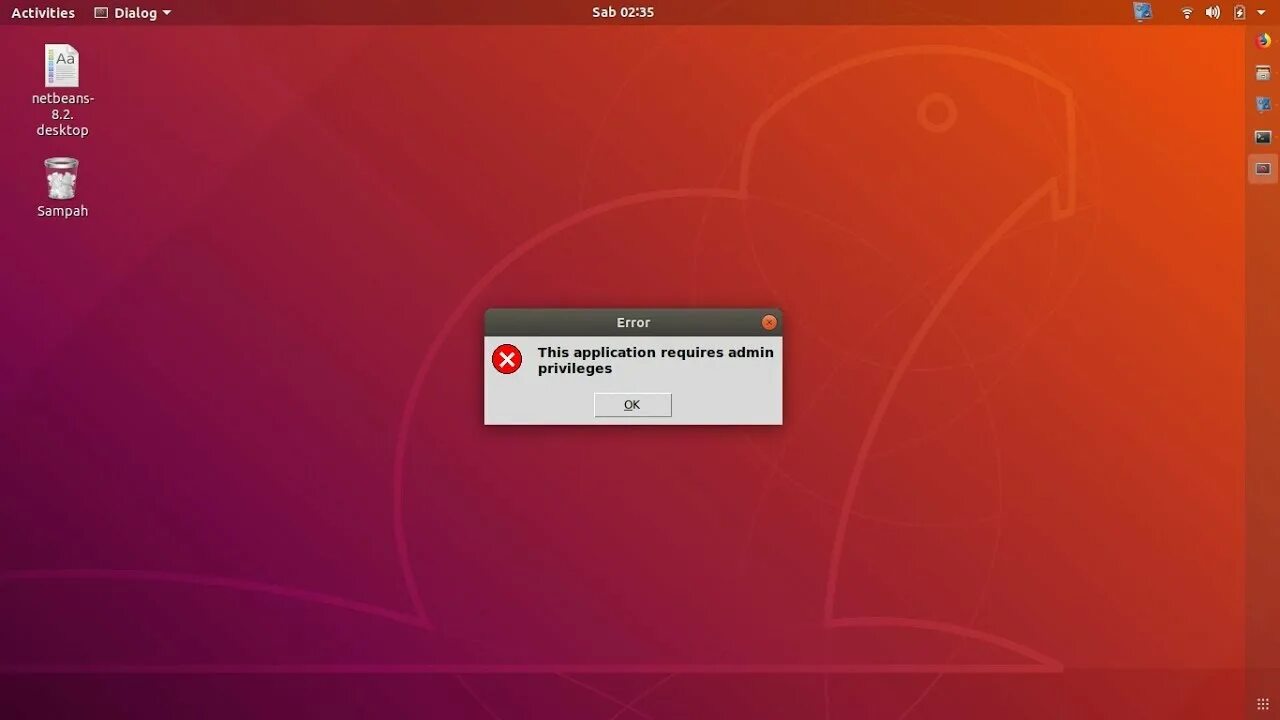This screenshot has width=1280, height=720.
Task: Open the clock showing Sab 02:35
Action: coord(623,13)
